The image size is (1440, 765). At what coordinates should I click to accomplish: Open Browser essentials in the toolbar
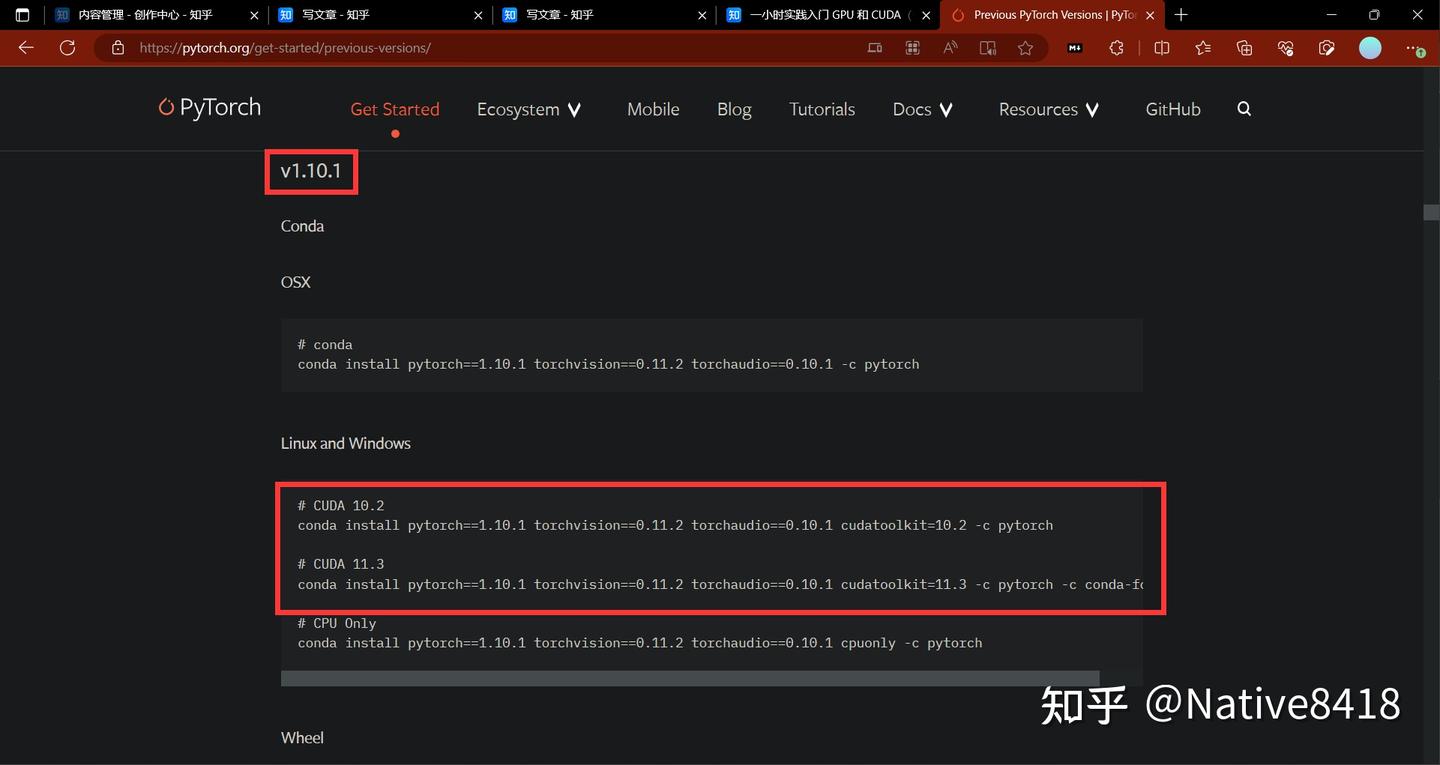pos(1285,47)
